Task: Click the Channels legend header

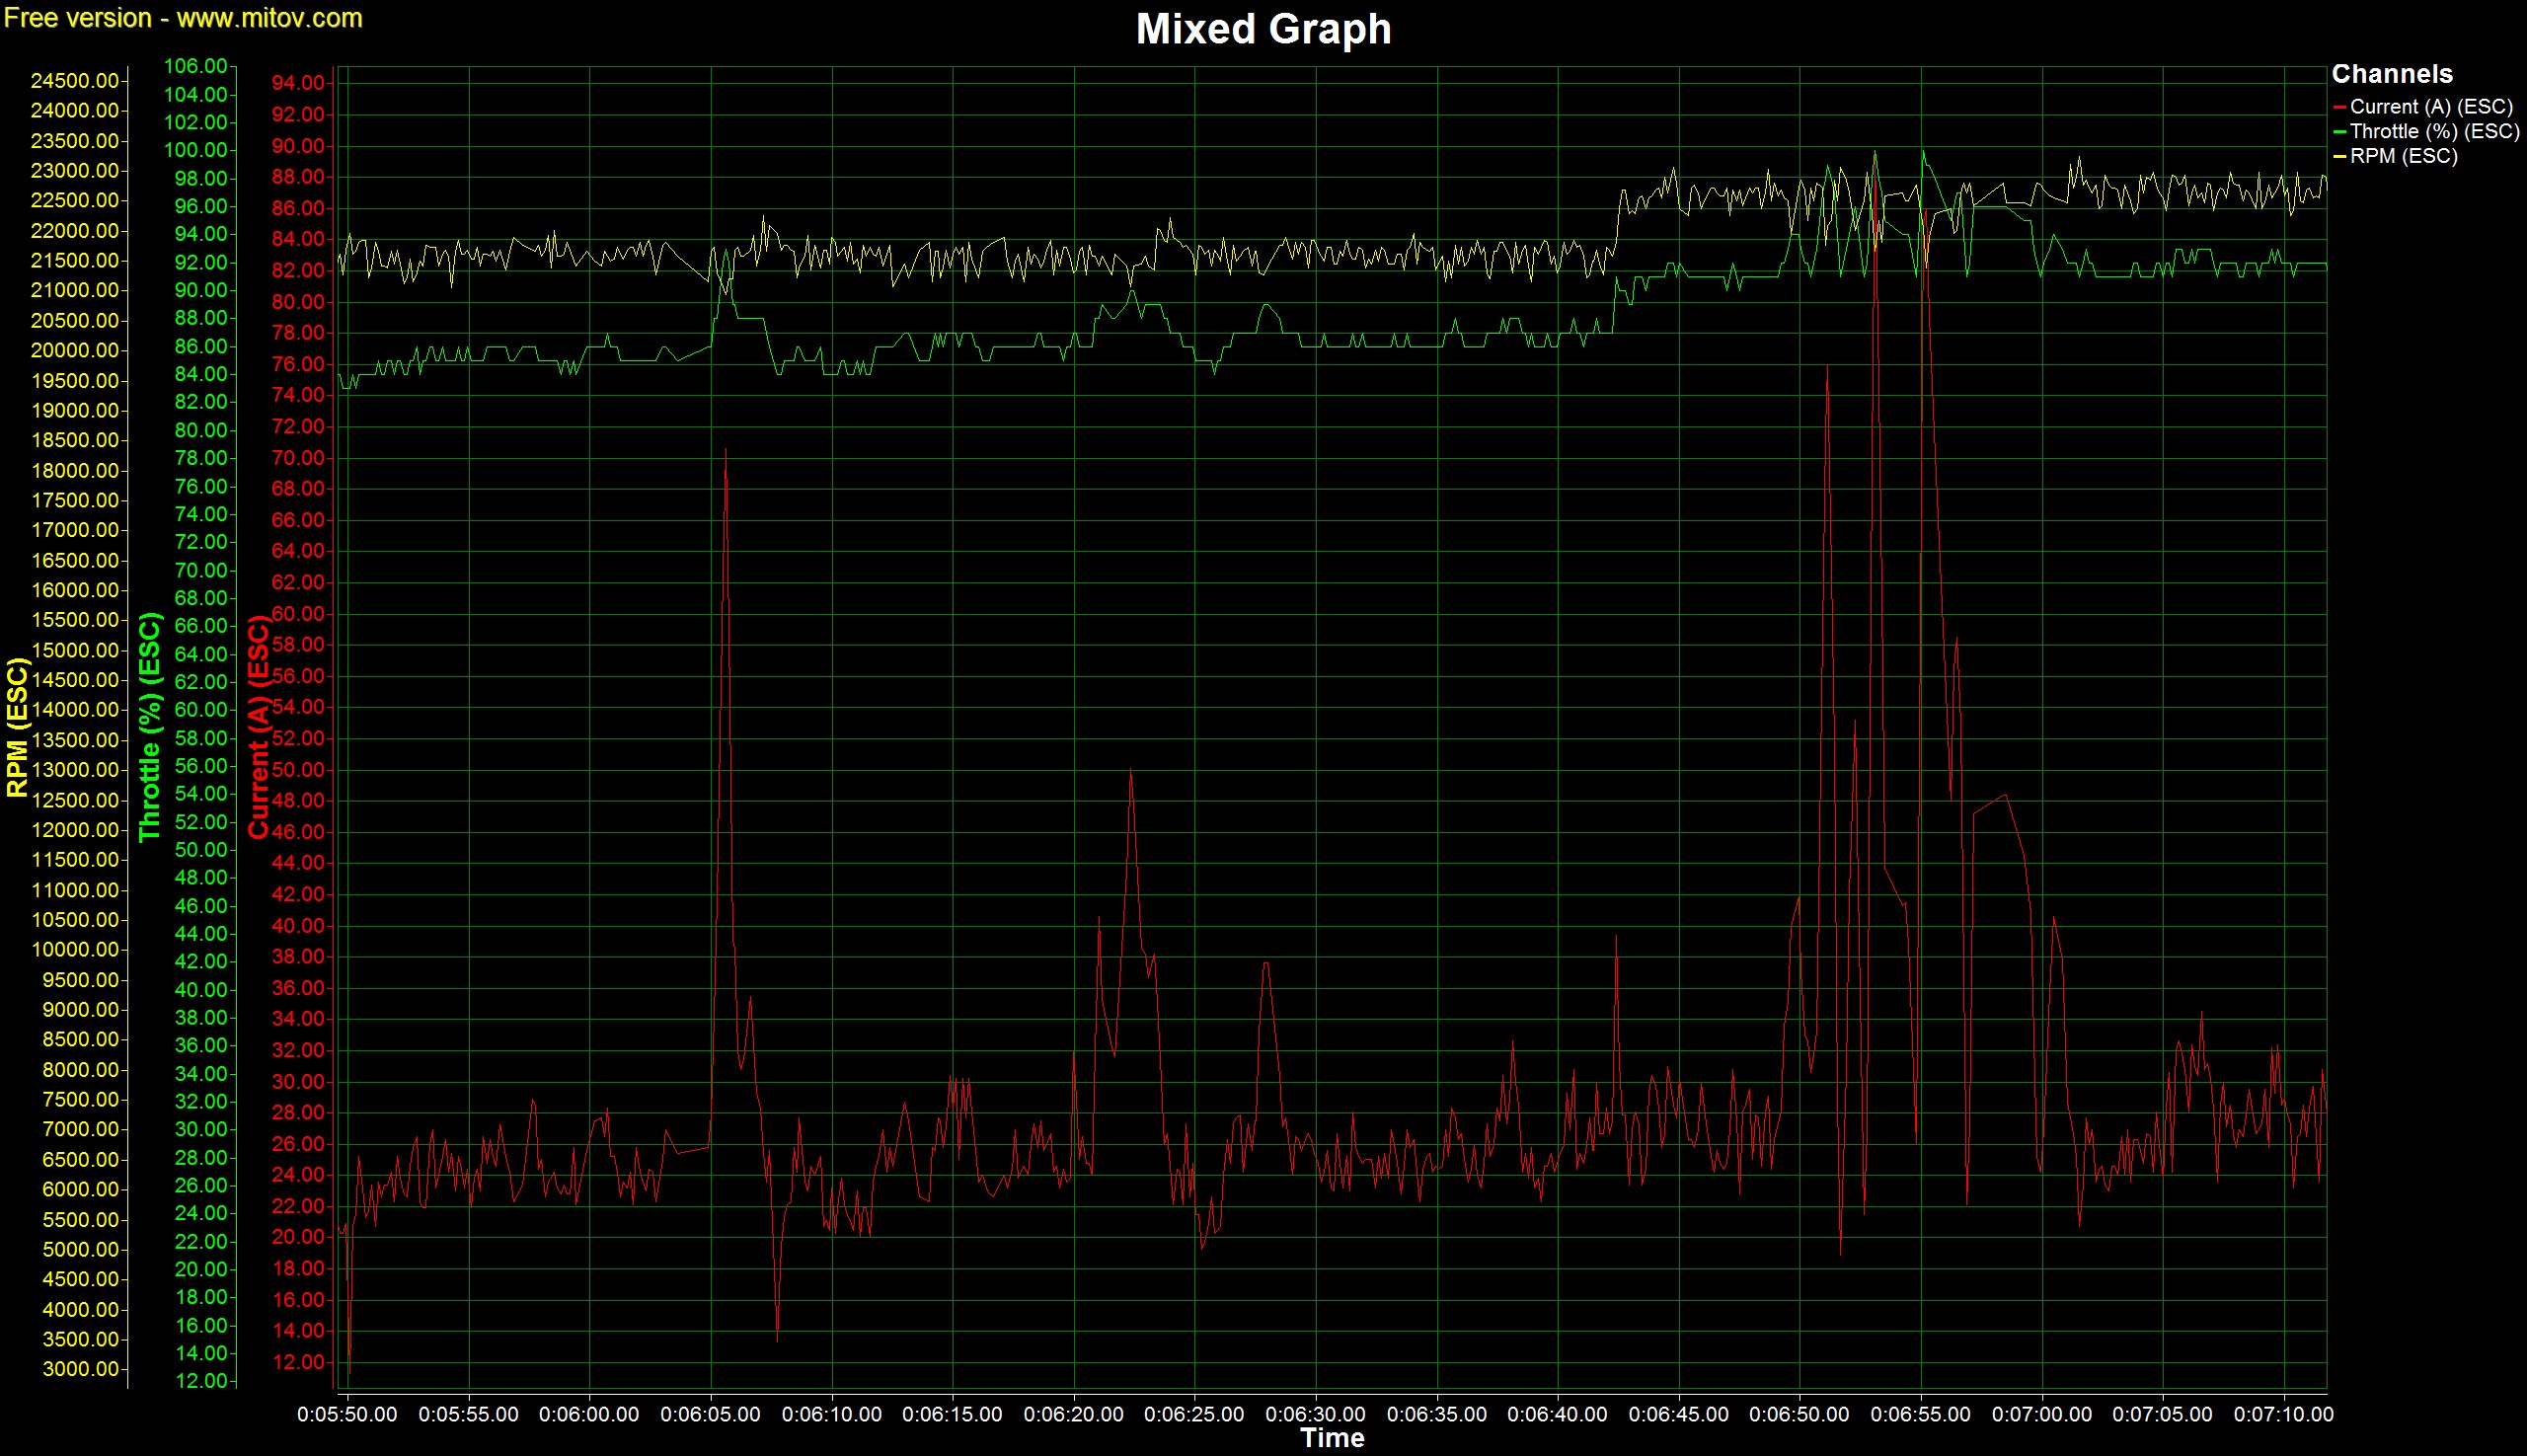Action: tap(2391, 74)
